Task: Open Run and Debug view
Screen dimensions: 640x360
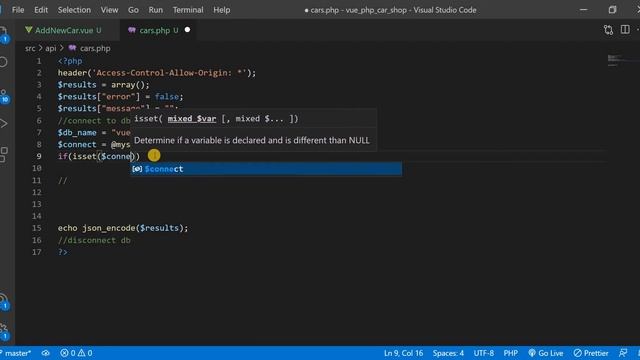Action: 4,124
